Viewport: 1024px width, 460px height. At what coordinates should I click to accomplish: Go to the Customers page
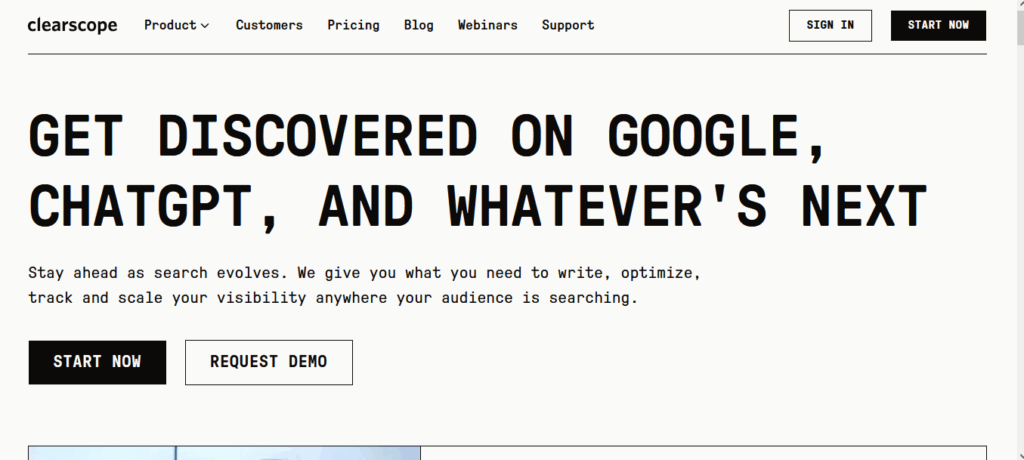pos(269,25)
